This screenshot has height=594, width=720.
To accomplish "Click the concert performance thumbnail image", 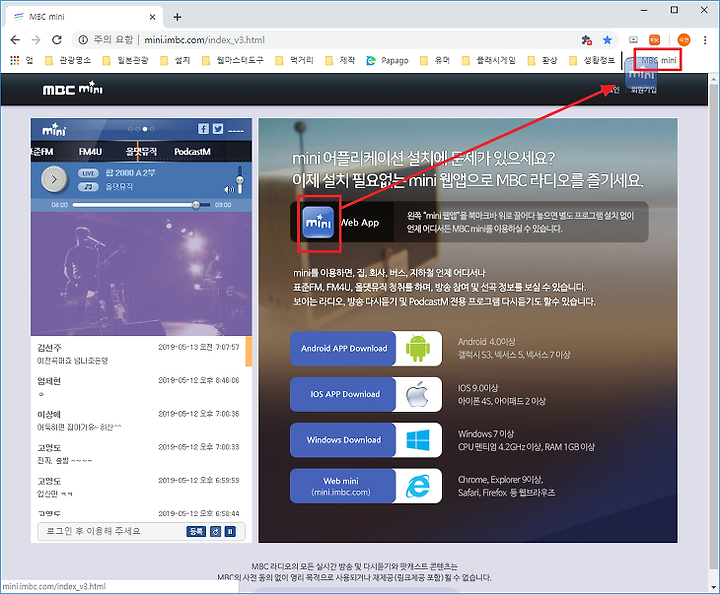I will [141, 274].
